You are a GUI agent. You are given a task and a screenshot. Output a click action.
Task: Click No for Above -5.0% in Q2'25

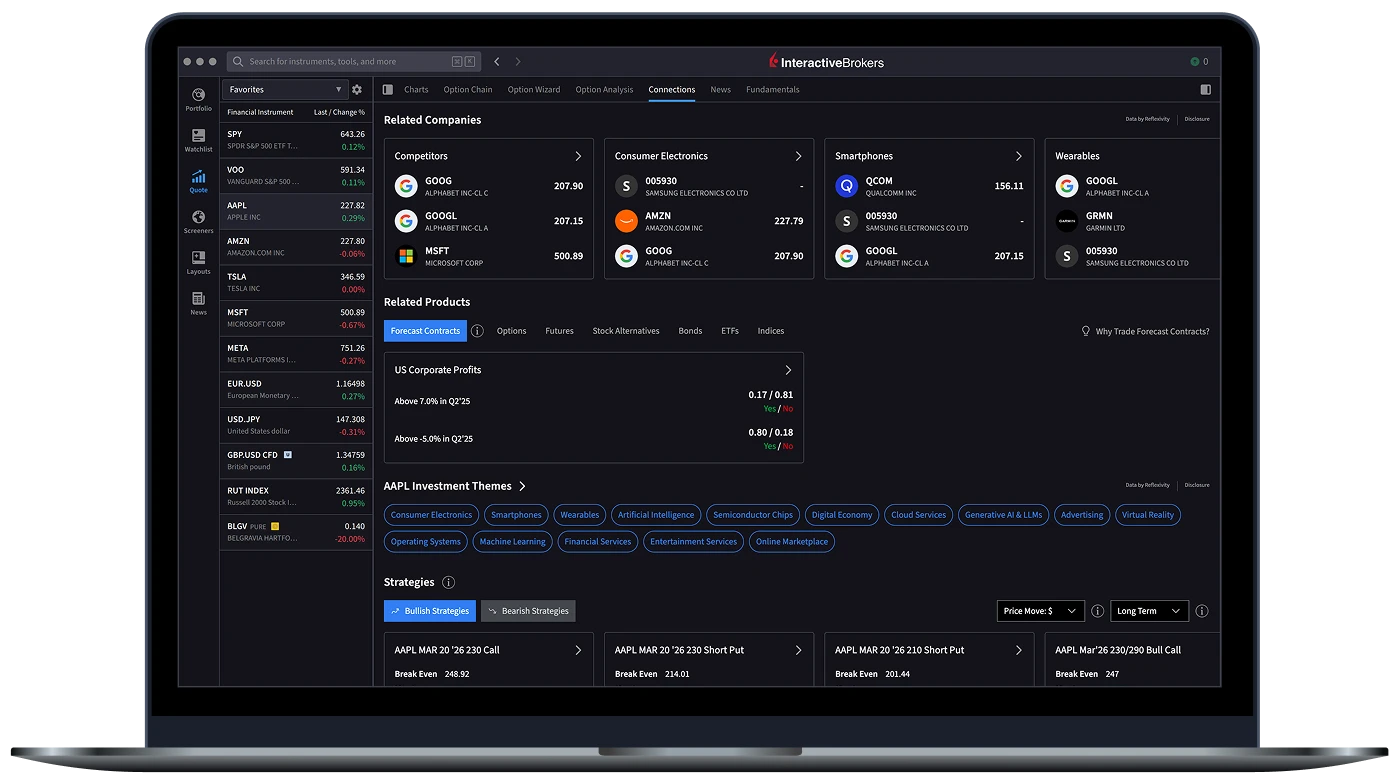788,447
